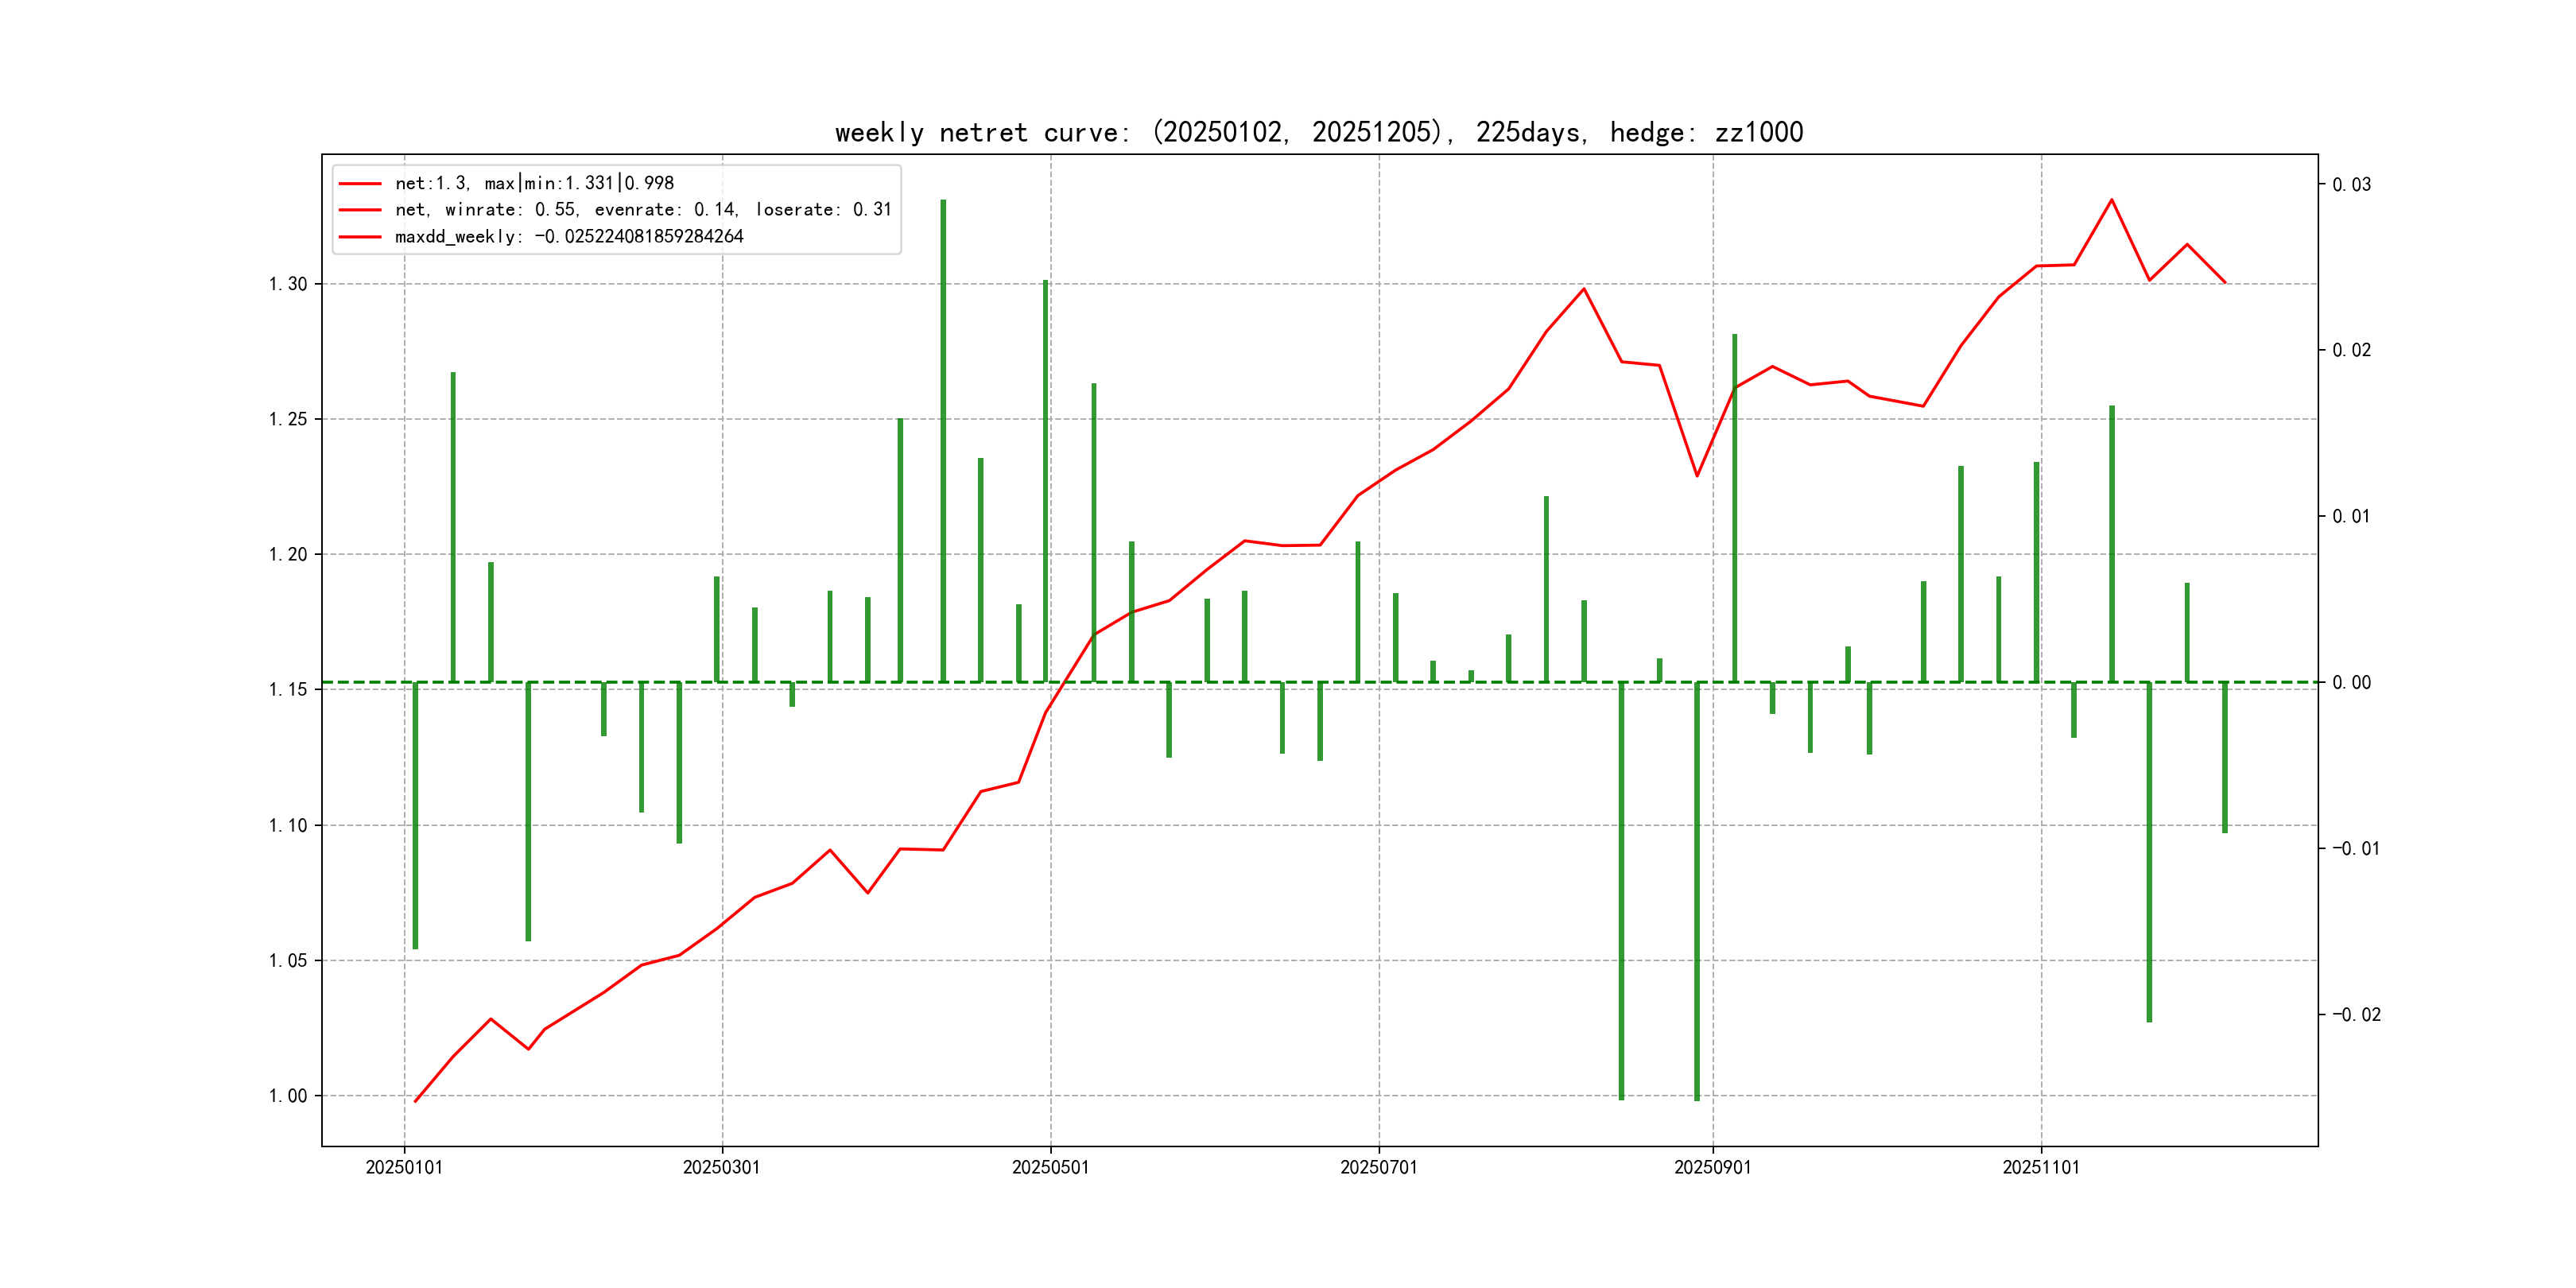Click the 0.03 right y-axis label
This screenshot has width=2576, height=1288.
[2351, 185]
